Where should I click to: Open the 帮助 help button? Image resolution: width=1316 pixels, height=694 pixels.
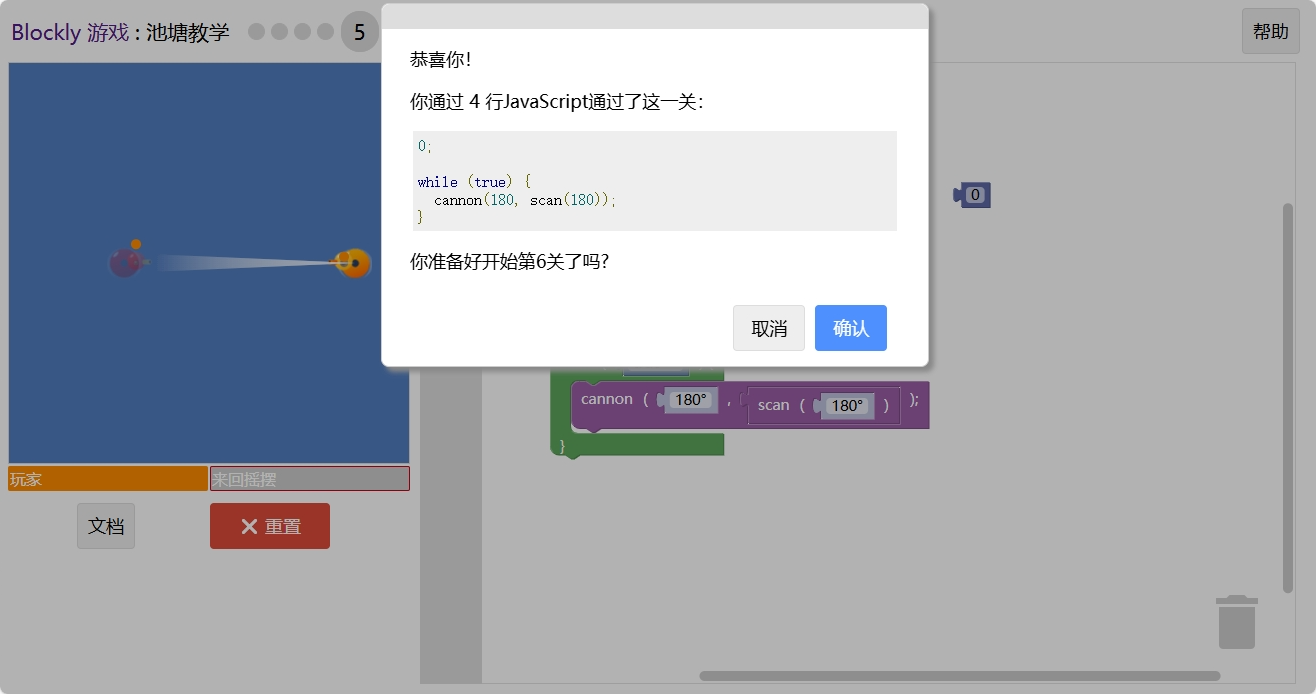pyautogui.click(x=1270, y=31)
